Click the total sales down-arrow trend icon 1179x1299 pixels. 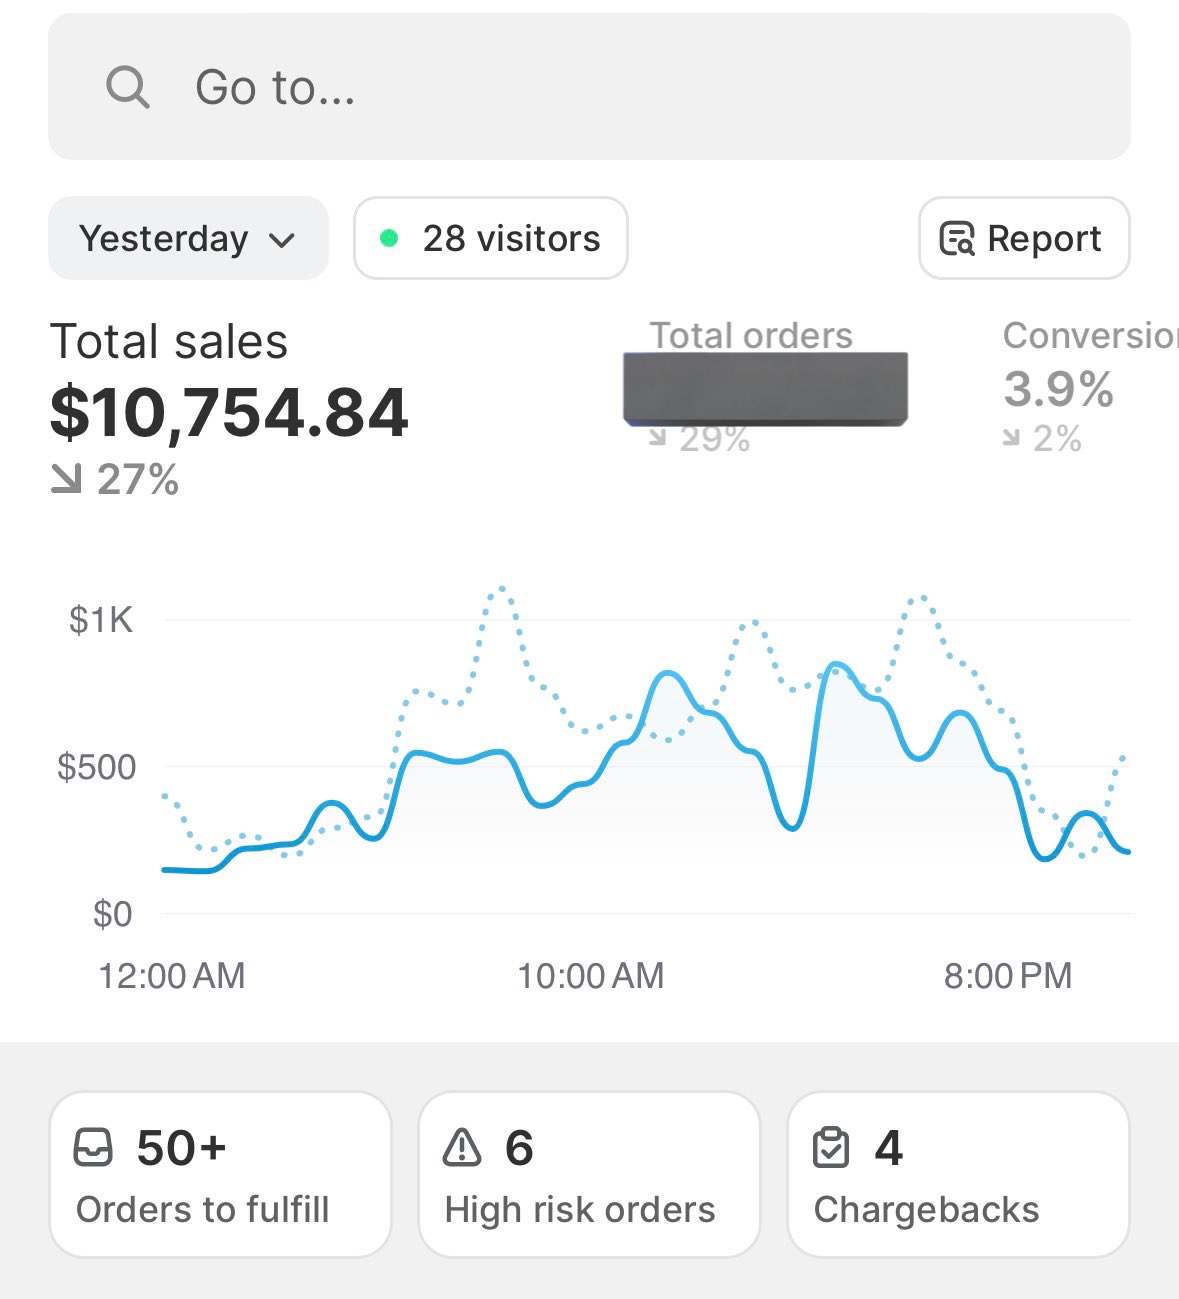(66, 480)
